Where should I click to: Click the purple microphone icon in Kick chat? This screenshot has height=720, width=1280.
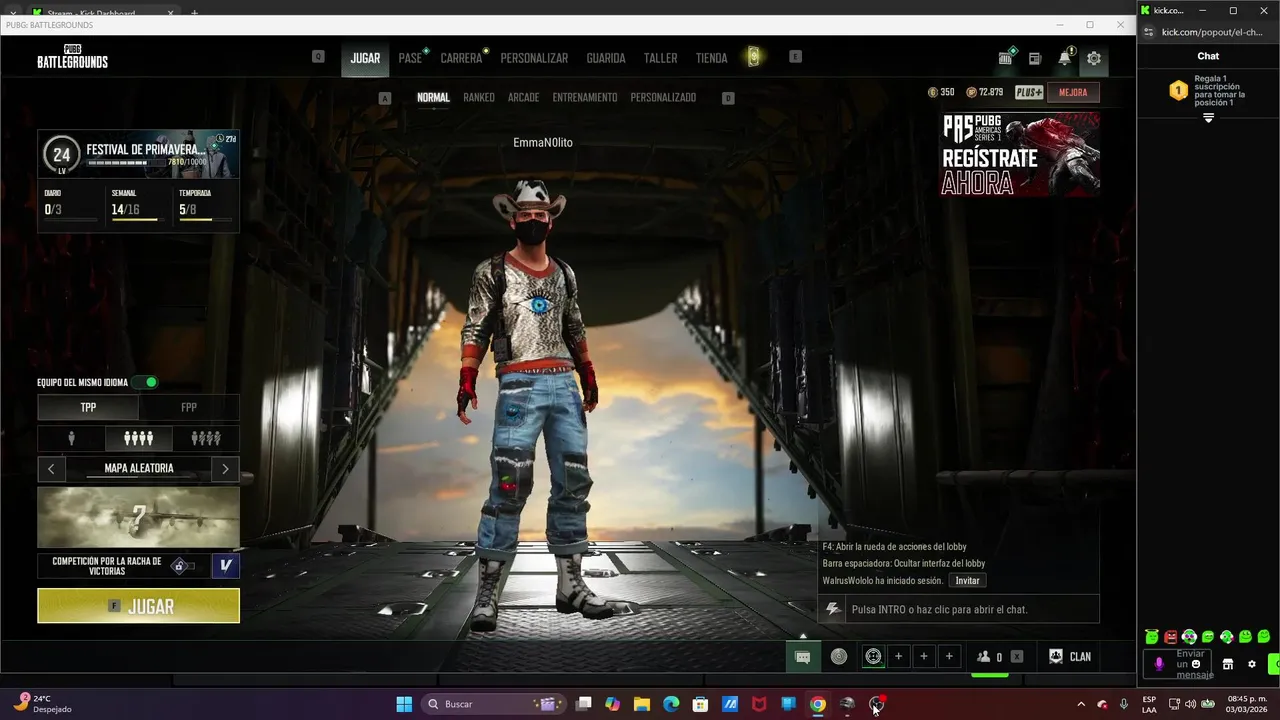point(1159,664)
